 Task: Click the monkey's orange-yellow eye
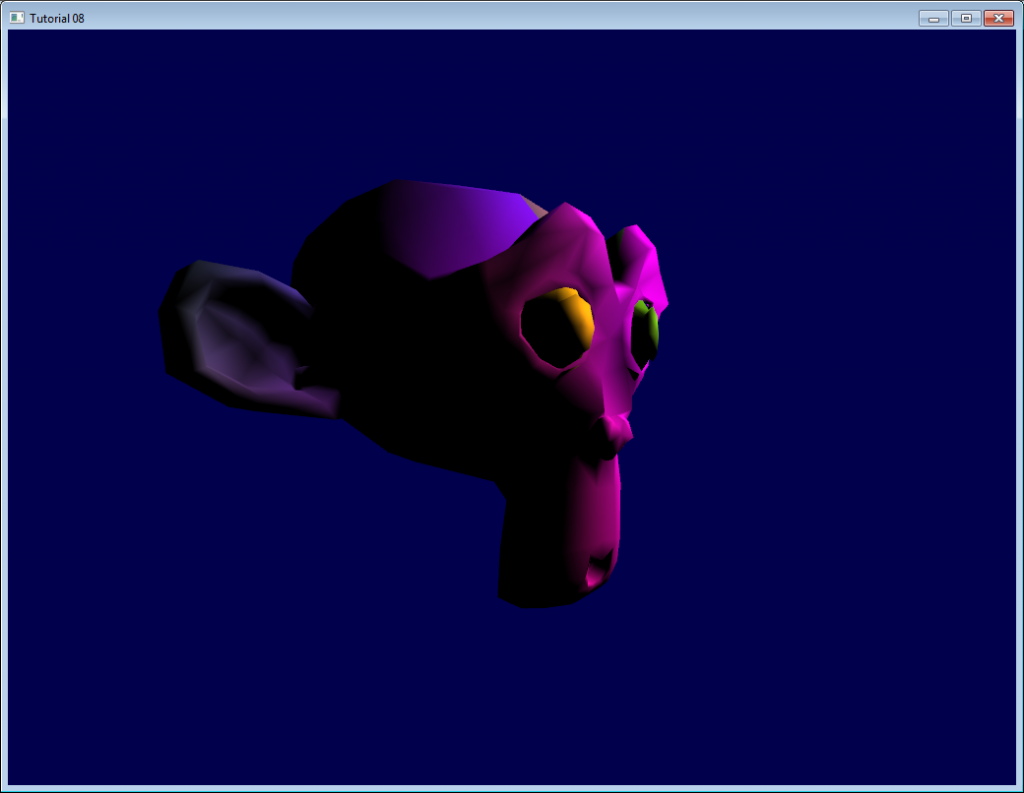pos(576,314)
